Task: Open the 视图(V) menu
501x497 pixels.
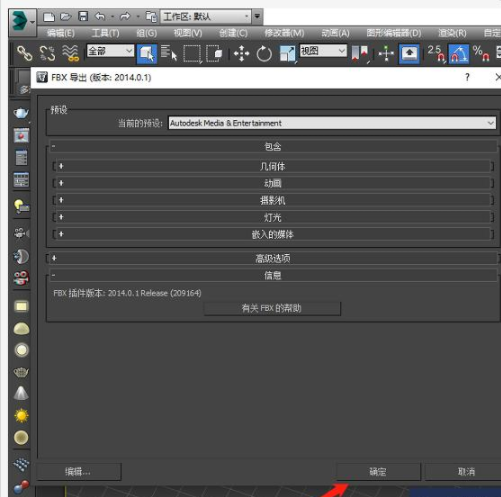Action: click(x=188, y=33)
